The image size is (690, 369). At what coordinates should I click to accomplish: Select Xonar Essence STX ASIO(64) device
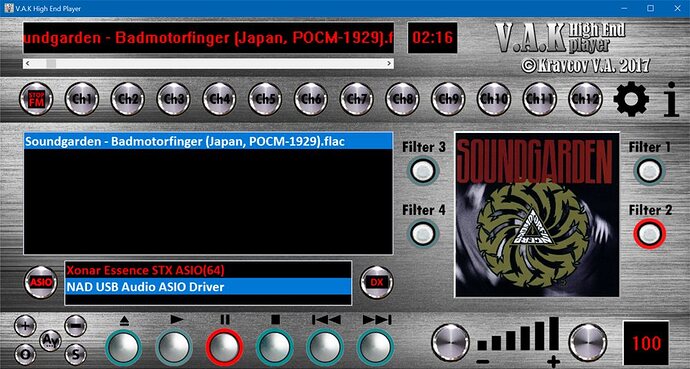point(208,270)
